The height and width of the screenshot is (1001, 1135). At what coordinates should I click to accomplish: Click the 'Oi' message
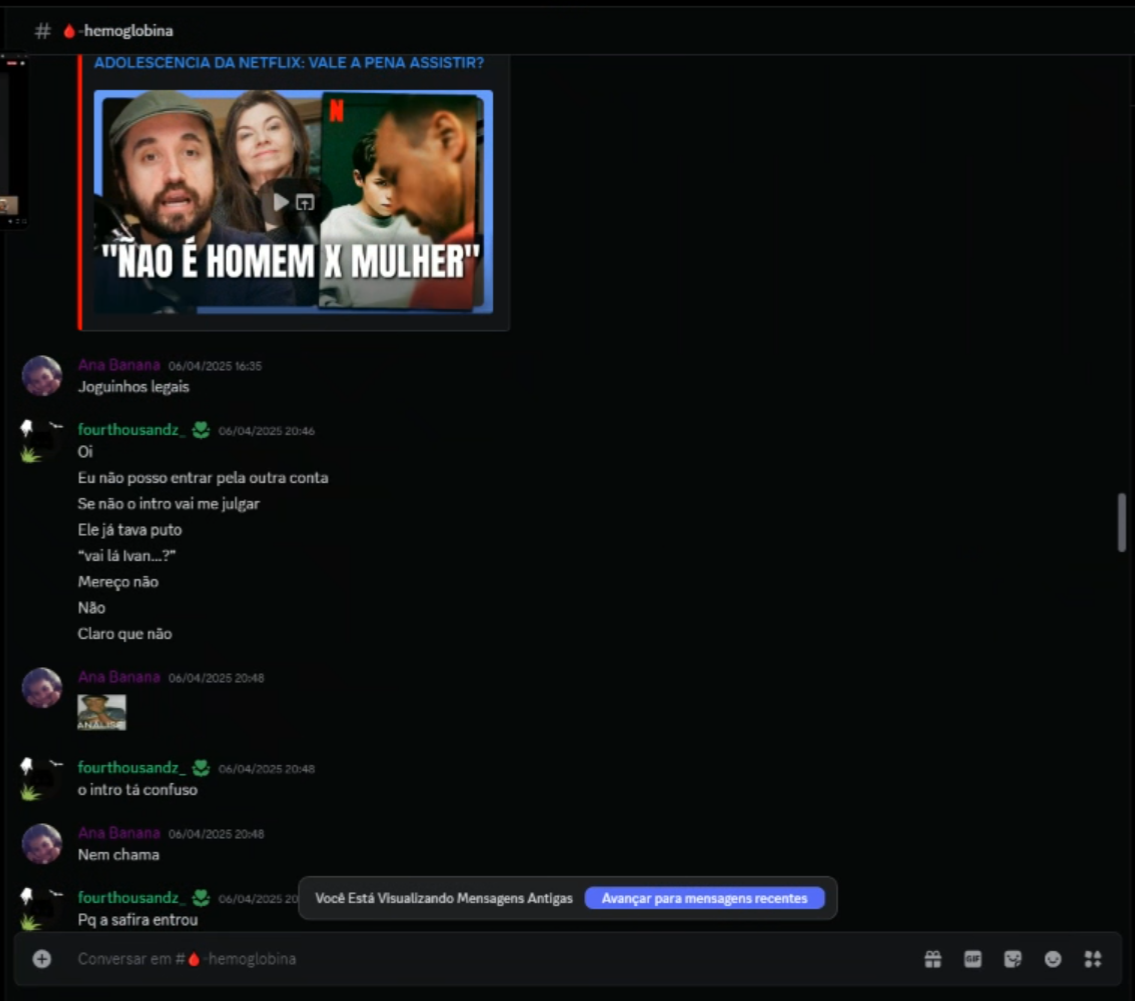click(85, 452)
